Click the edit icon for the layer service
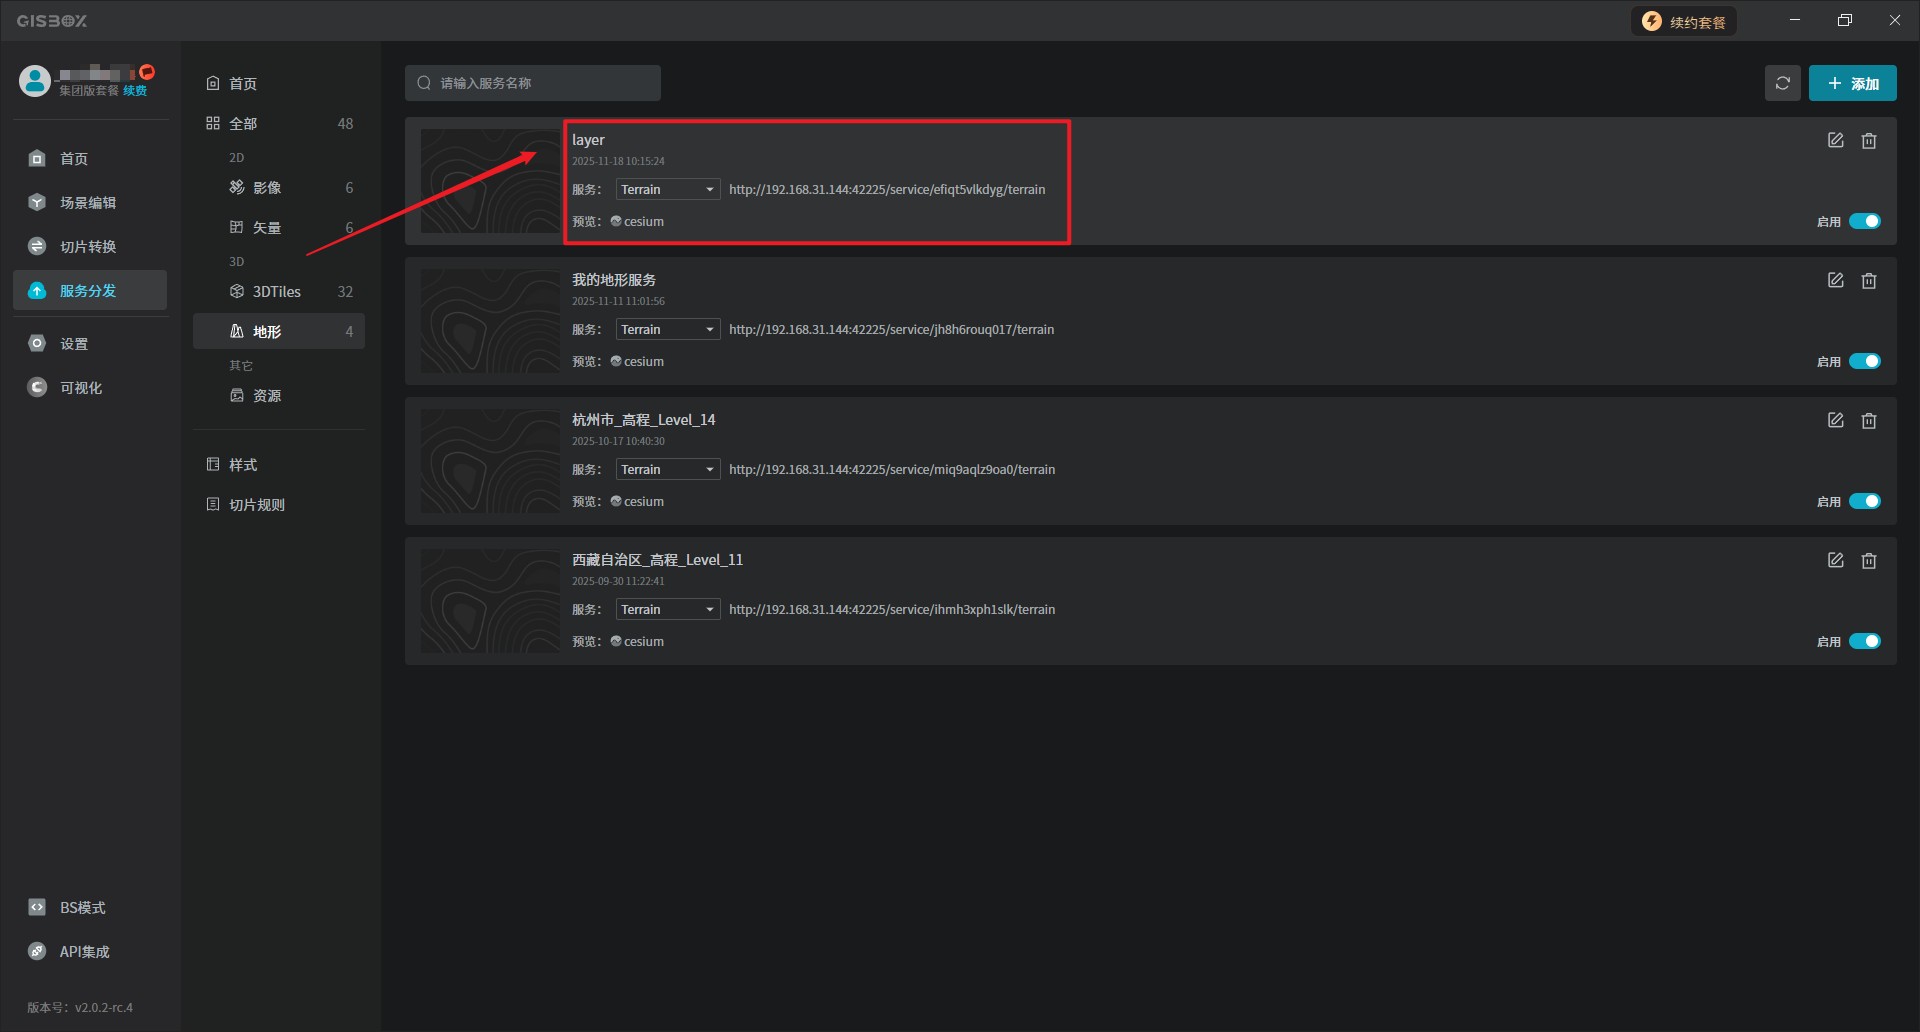The width and height of the screenshot is (1920, 1032). (x=1835, y=141)
